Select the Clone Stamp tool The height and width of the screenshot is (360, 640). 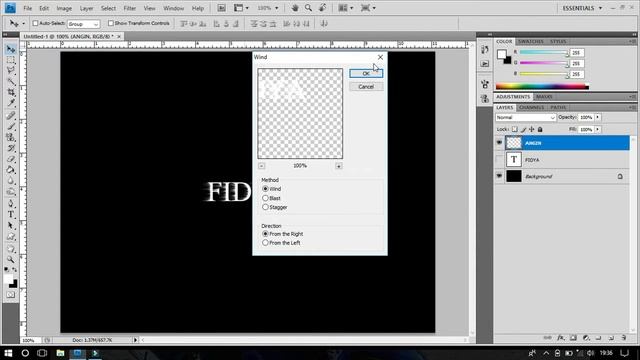11,138
